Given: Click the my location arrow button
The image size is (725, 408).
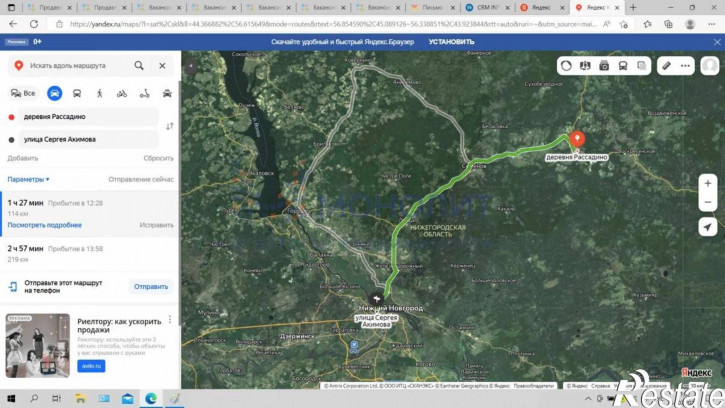Looking at the screenshot, I should pos(708,227).
